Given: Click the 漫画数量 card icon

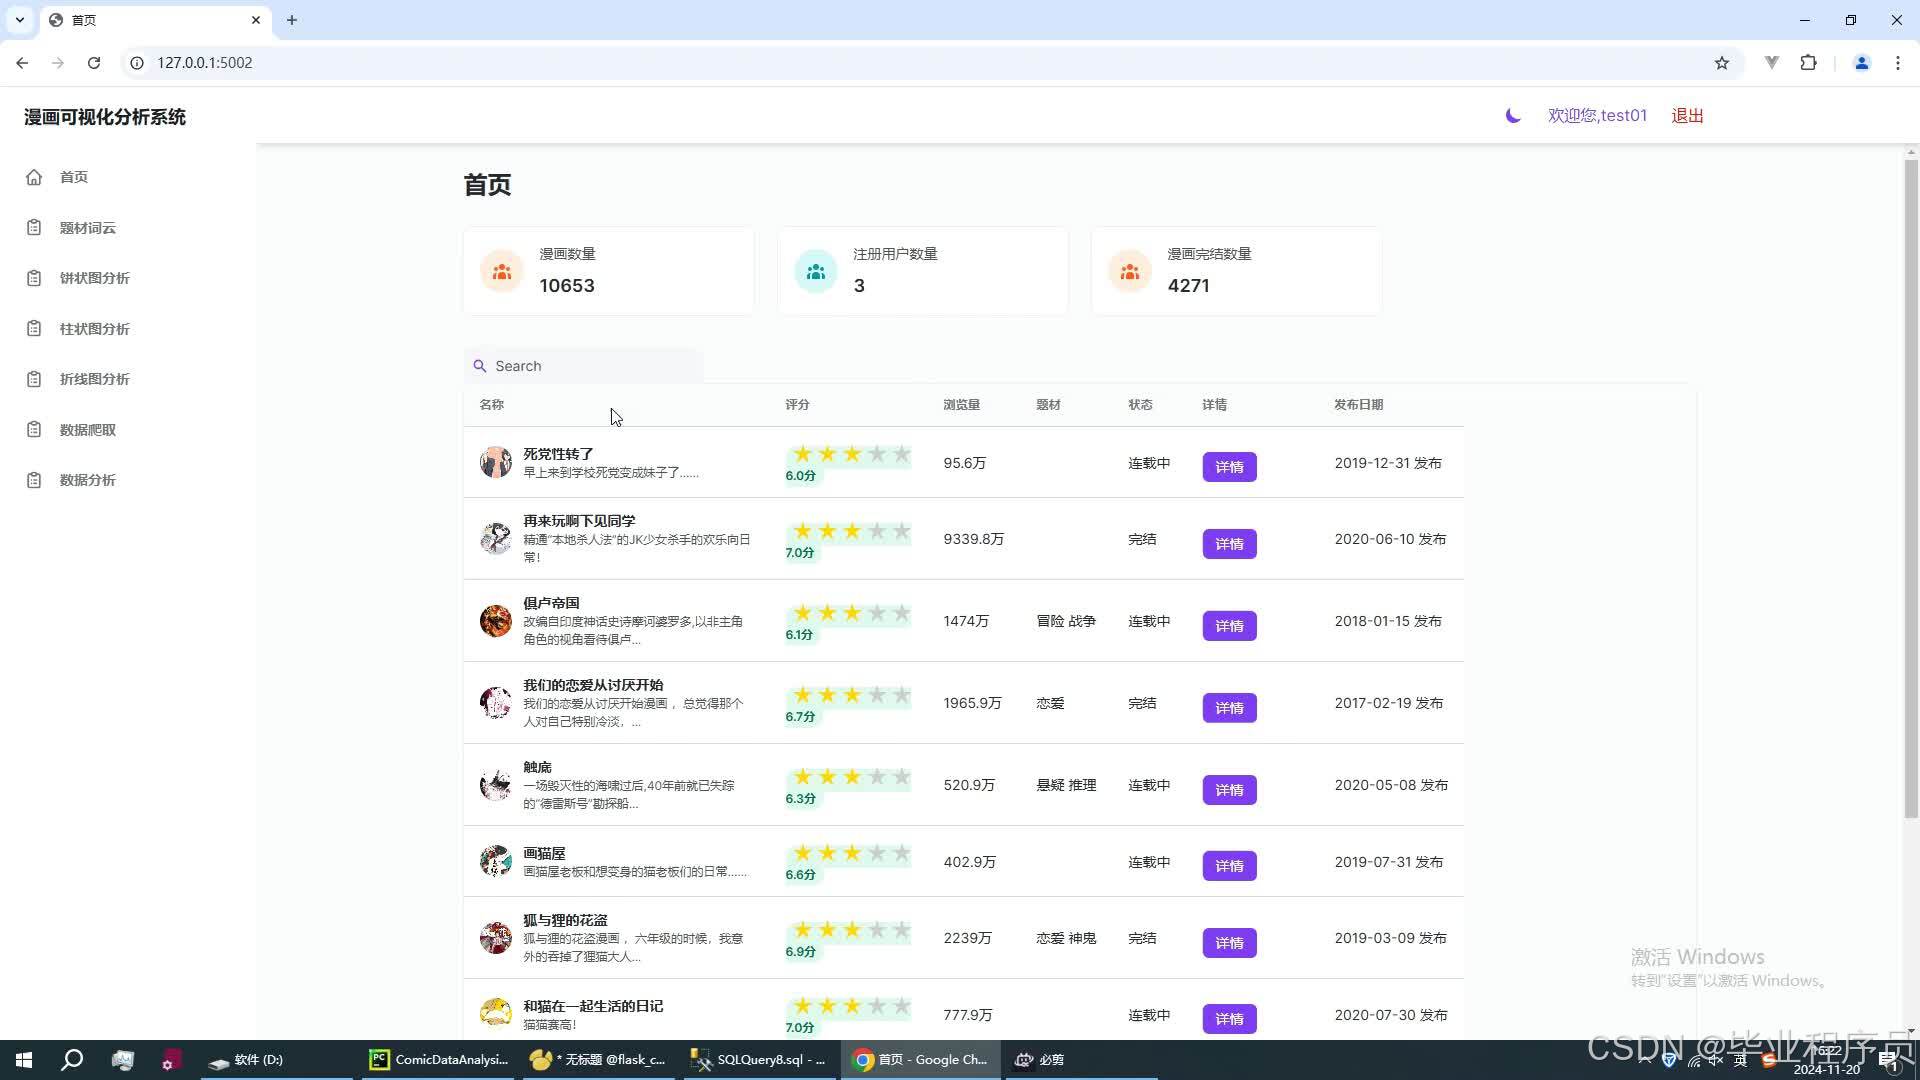Looking at the screenshot, I should click(x=502, y=271).
